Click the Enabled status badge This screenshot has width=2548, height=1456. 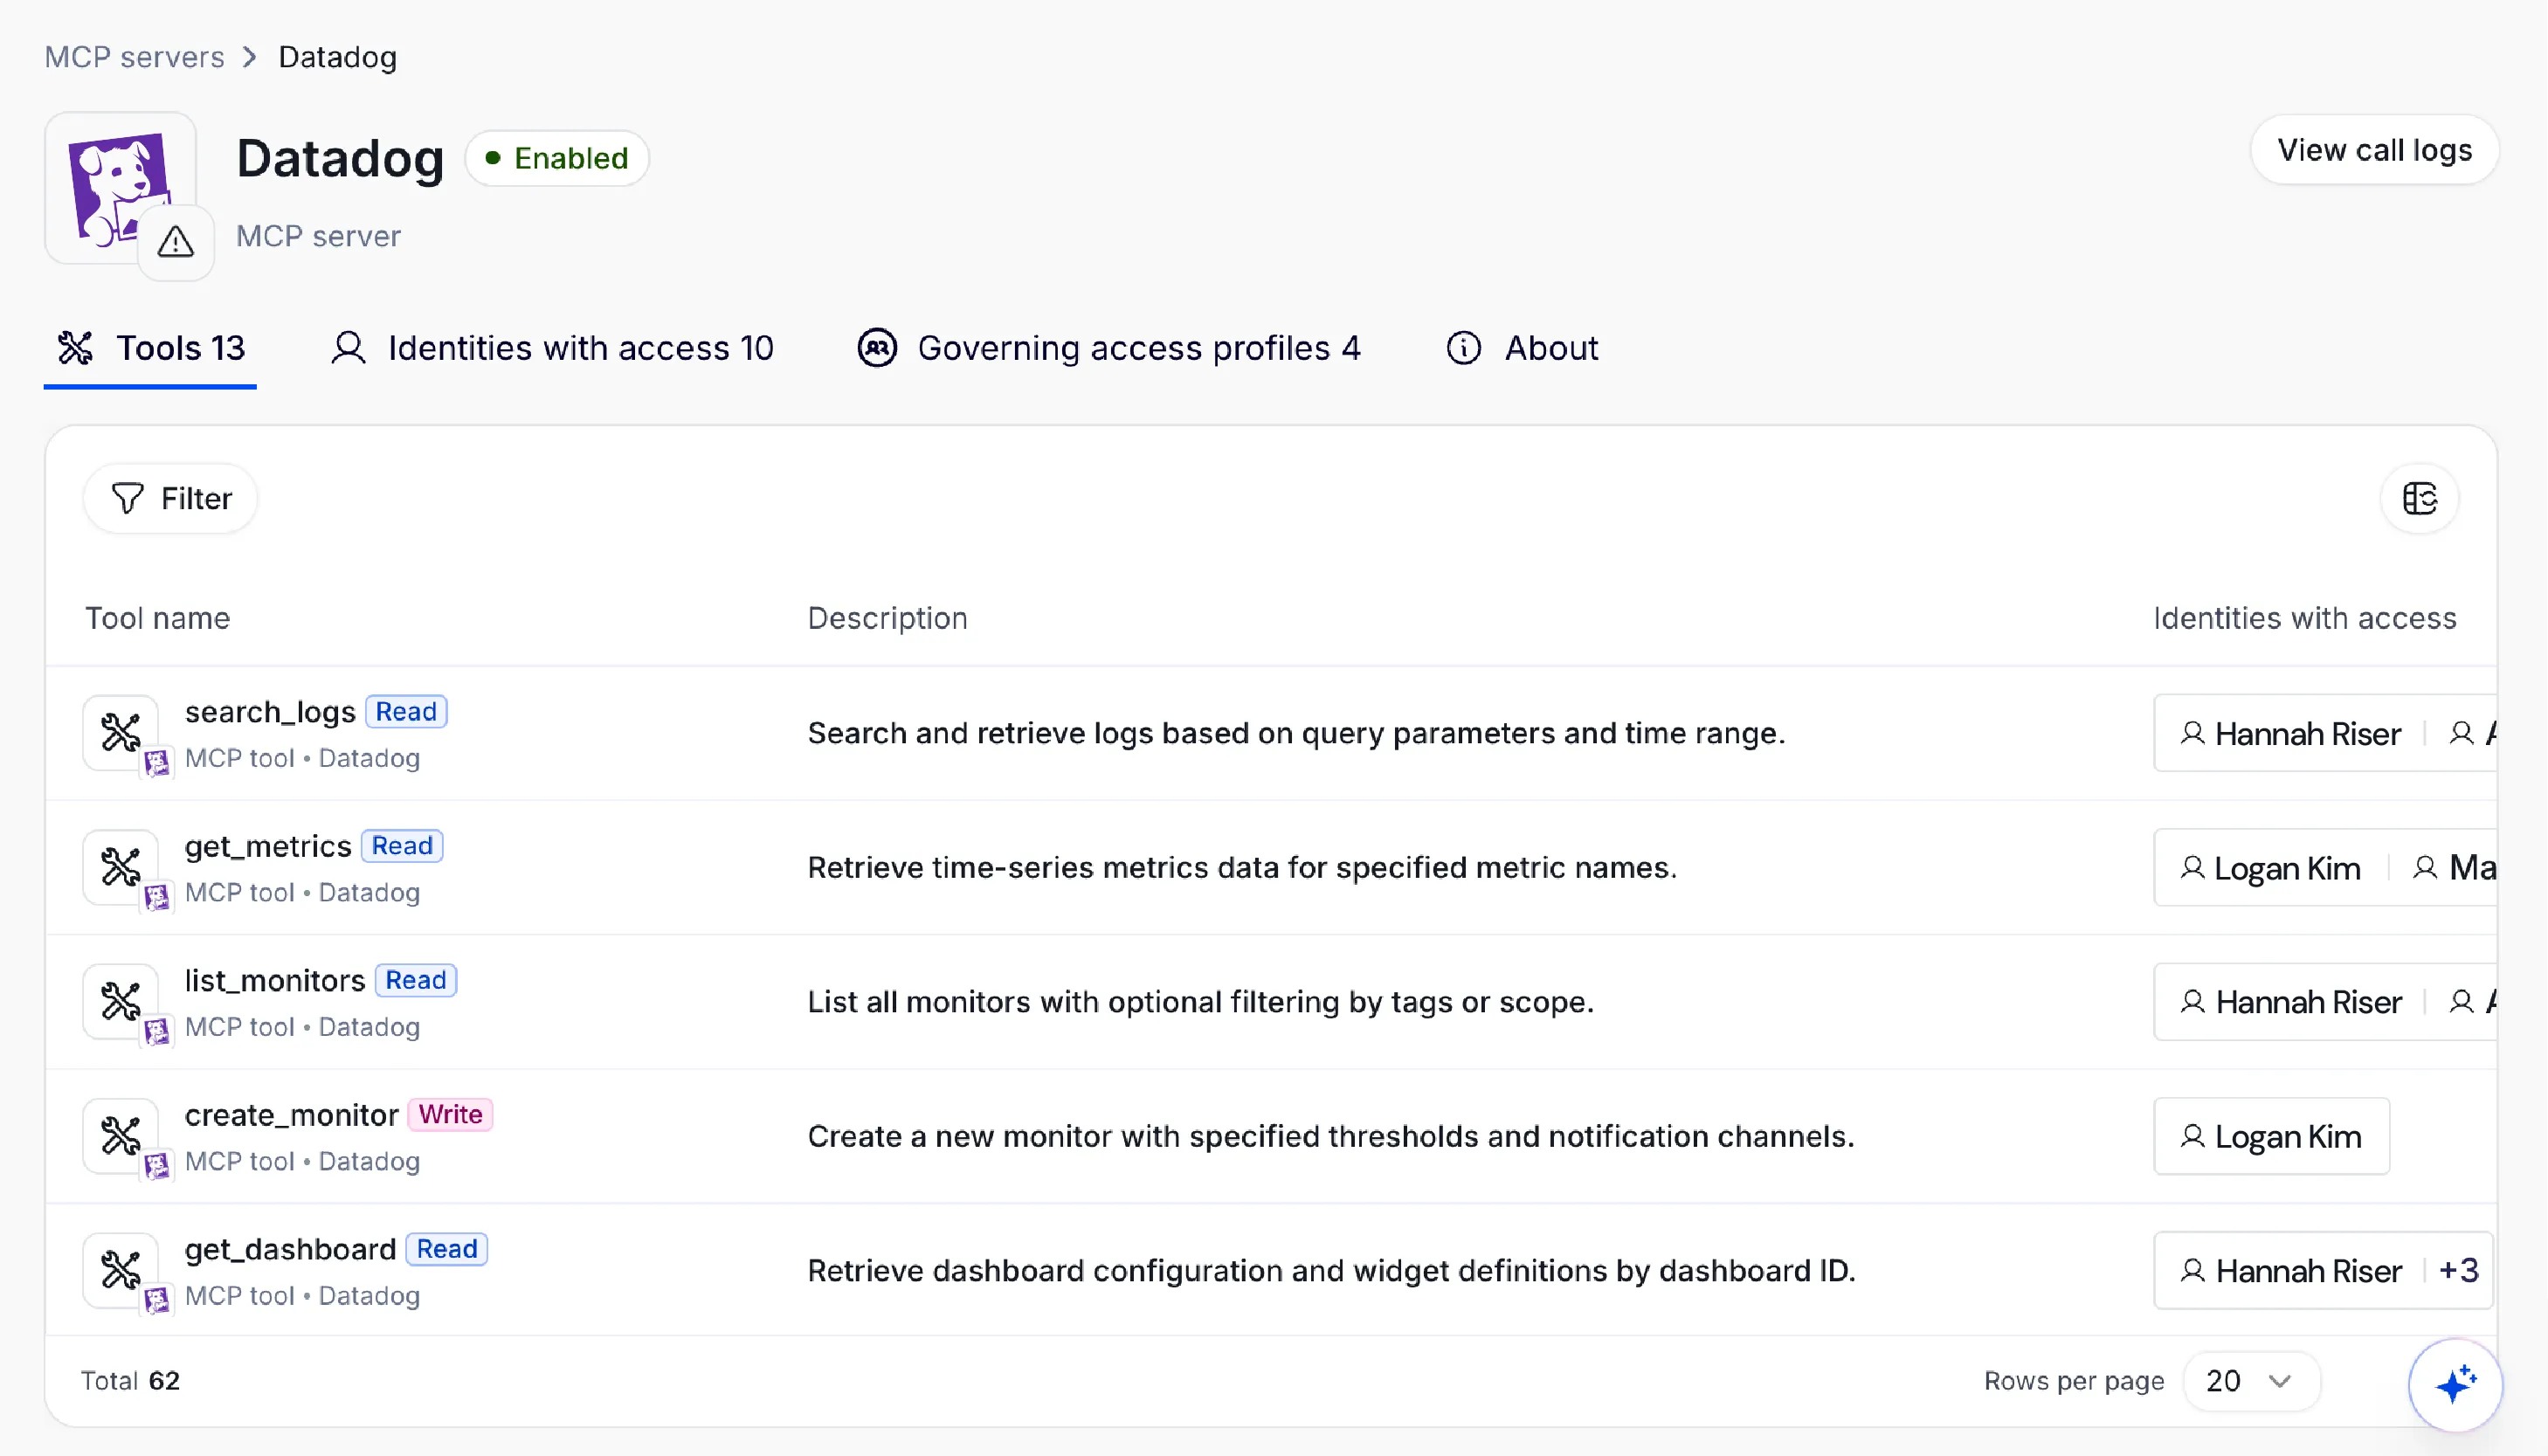point(557,158)
